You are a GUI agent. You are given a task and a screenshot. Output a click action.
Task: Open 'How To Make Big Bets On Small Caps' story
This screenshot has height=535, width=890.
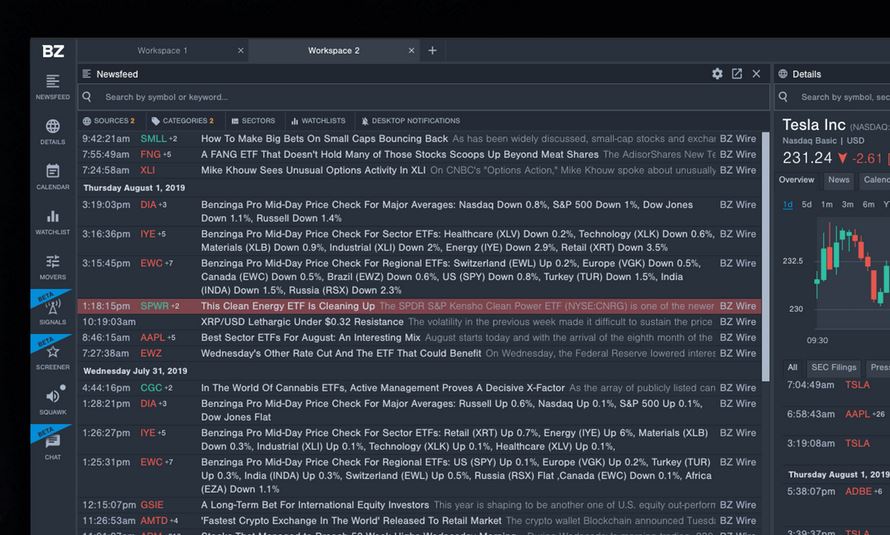tap(324, 139)
